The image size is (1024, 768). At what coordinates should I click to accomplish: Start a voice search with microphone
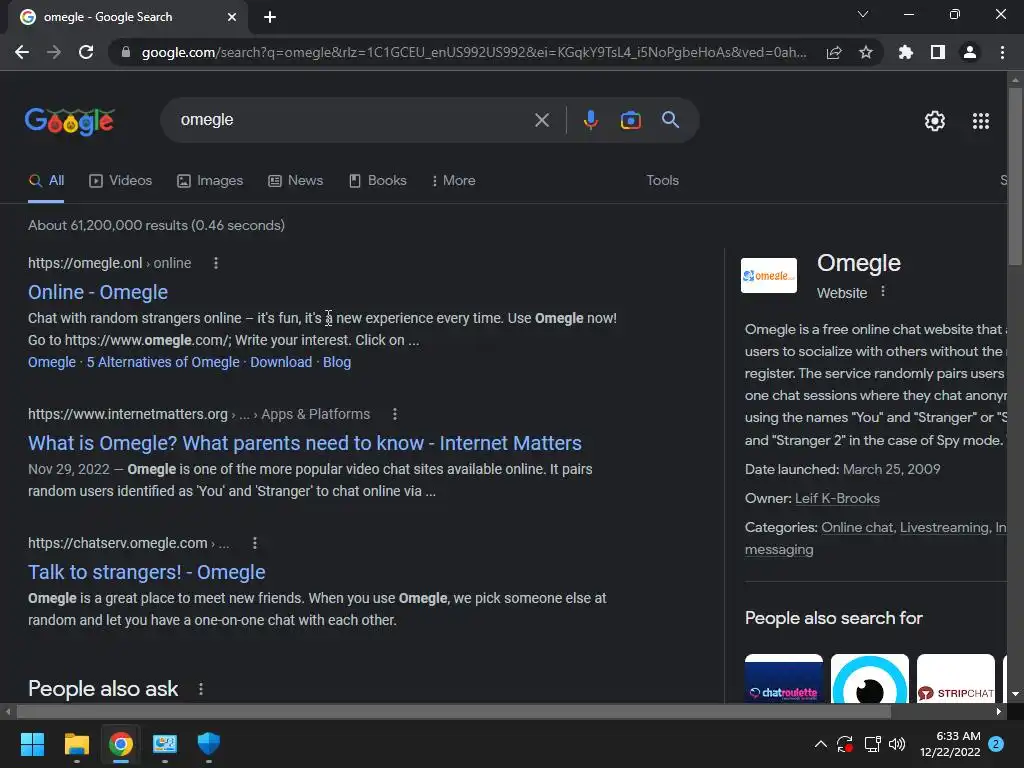[x=590, y=120]
